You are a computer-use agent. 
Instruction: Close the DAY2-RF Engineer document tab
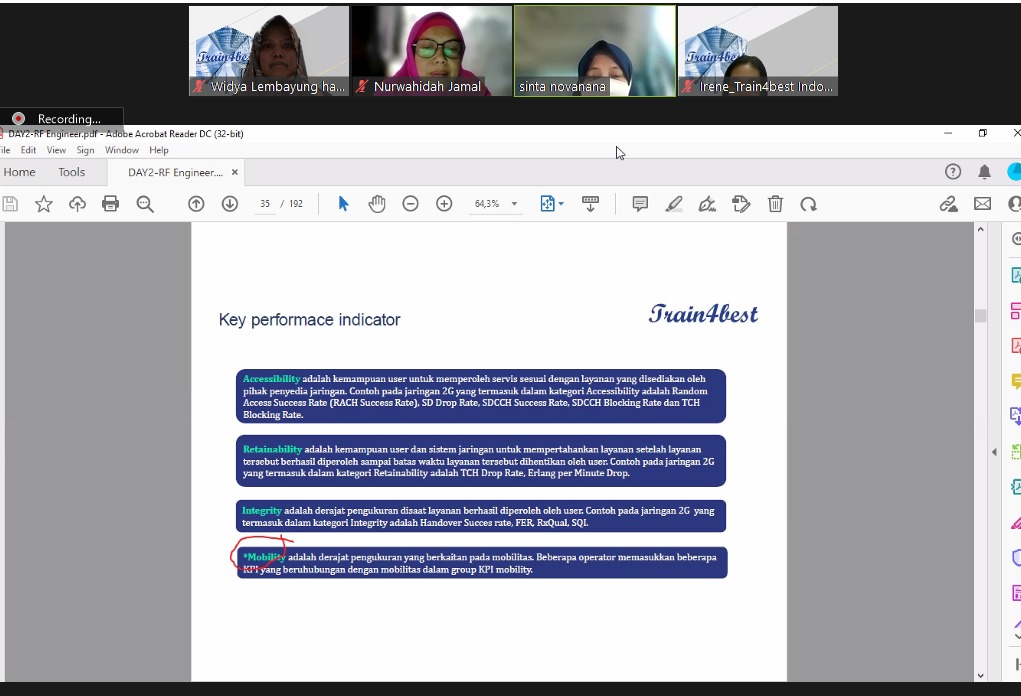coord(234,173)
